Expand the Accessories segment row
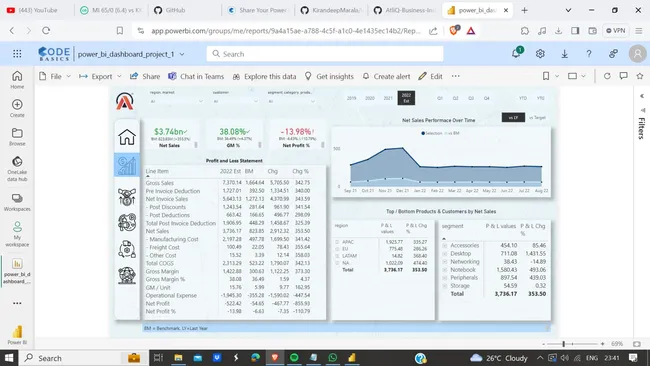 444,245
